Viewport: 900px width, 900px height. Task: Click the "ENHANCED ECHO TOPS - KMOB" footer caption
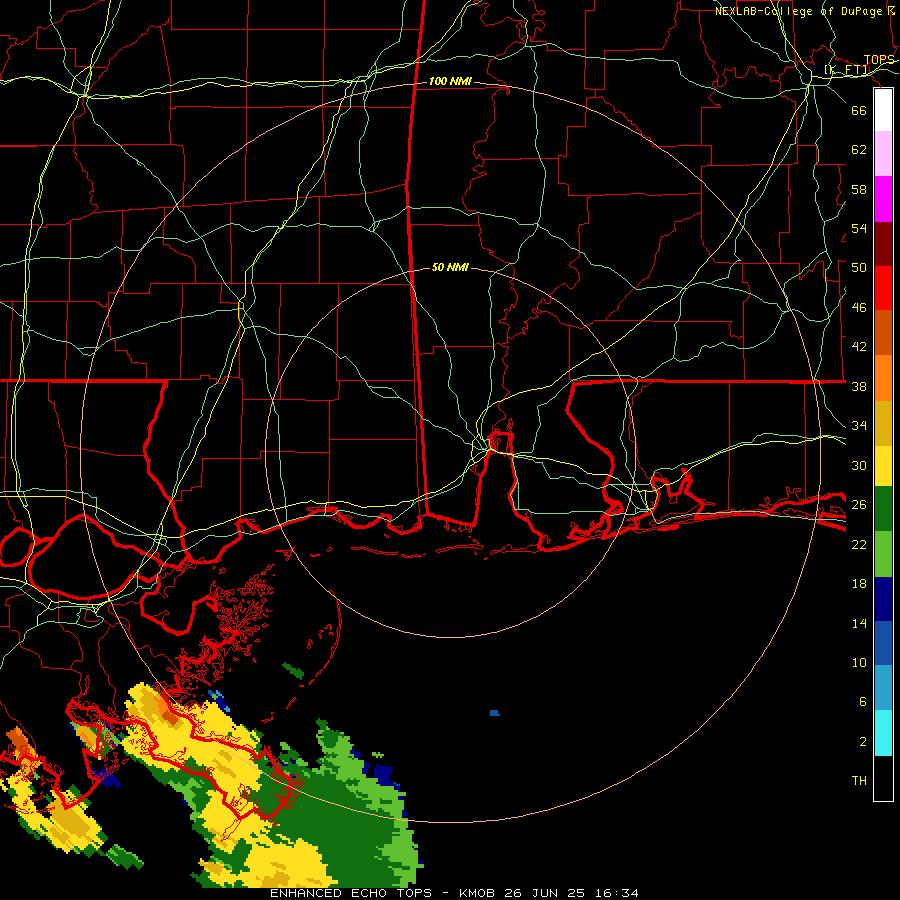pyautogui.click(x=383, y=893)
